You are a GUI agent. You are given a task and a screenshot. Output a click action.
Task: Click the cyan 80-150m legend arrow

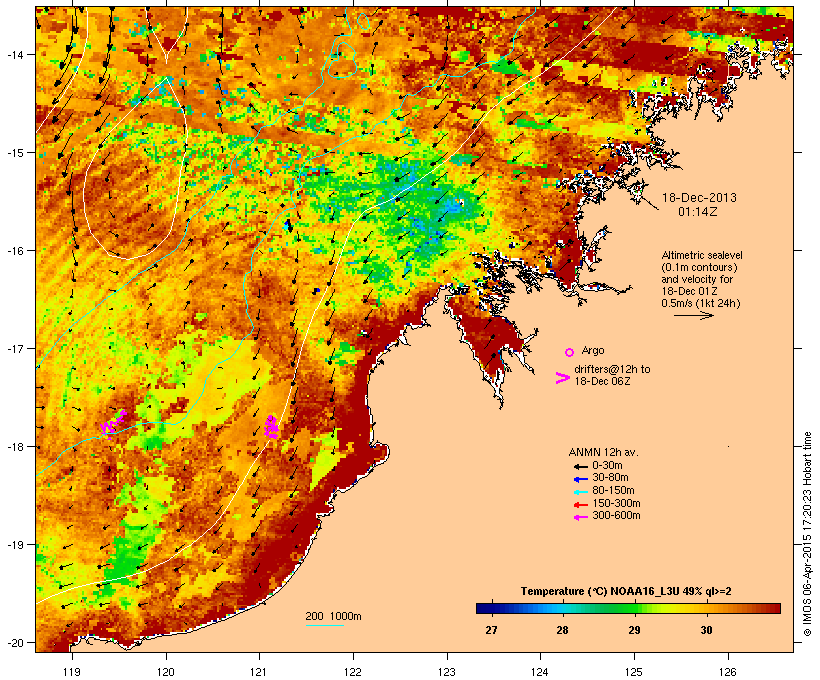click(x=580, y=492)
